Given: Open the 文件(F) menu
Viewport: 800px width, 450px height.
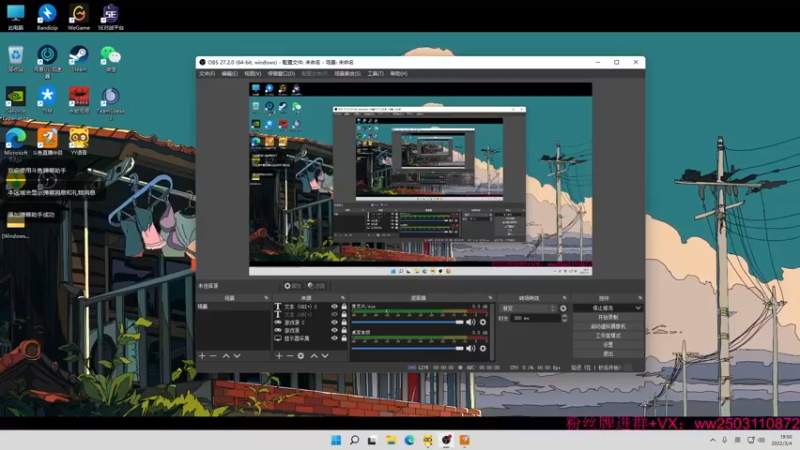Looking at the screenshot, I should pos(207,73).
